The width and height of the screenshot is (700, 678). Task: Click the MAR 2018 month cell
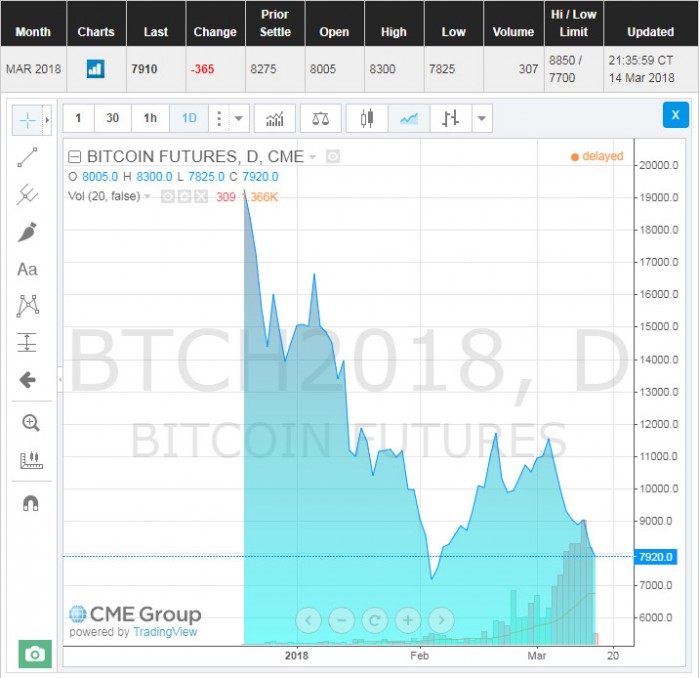pyautogui.click(x=33, y=69)
